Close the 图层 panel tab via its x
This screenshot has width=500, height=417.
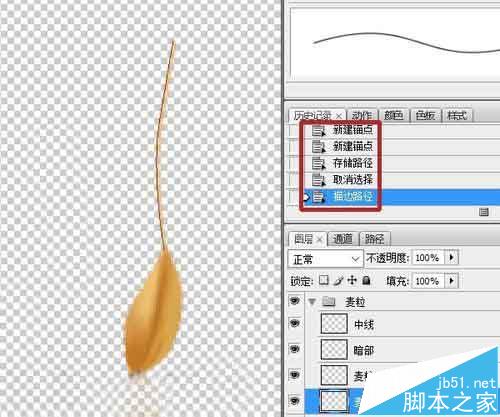(x=319, y=239)
